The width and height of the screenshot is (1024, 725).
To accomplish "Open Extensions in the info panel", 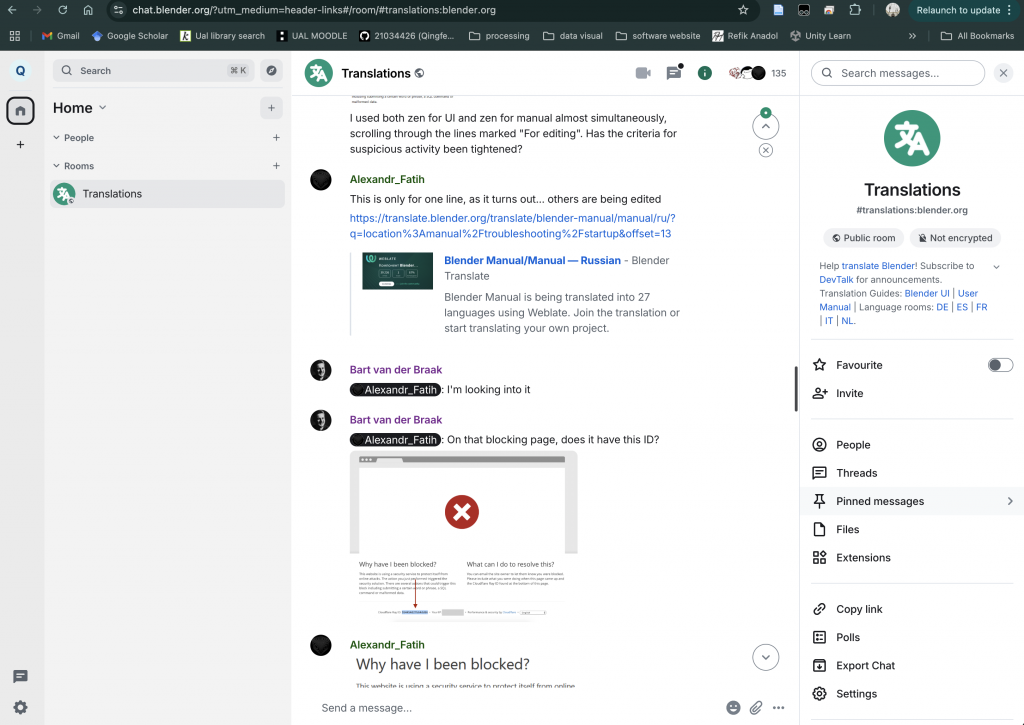I will pos(912,557).
